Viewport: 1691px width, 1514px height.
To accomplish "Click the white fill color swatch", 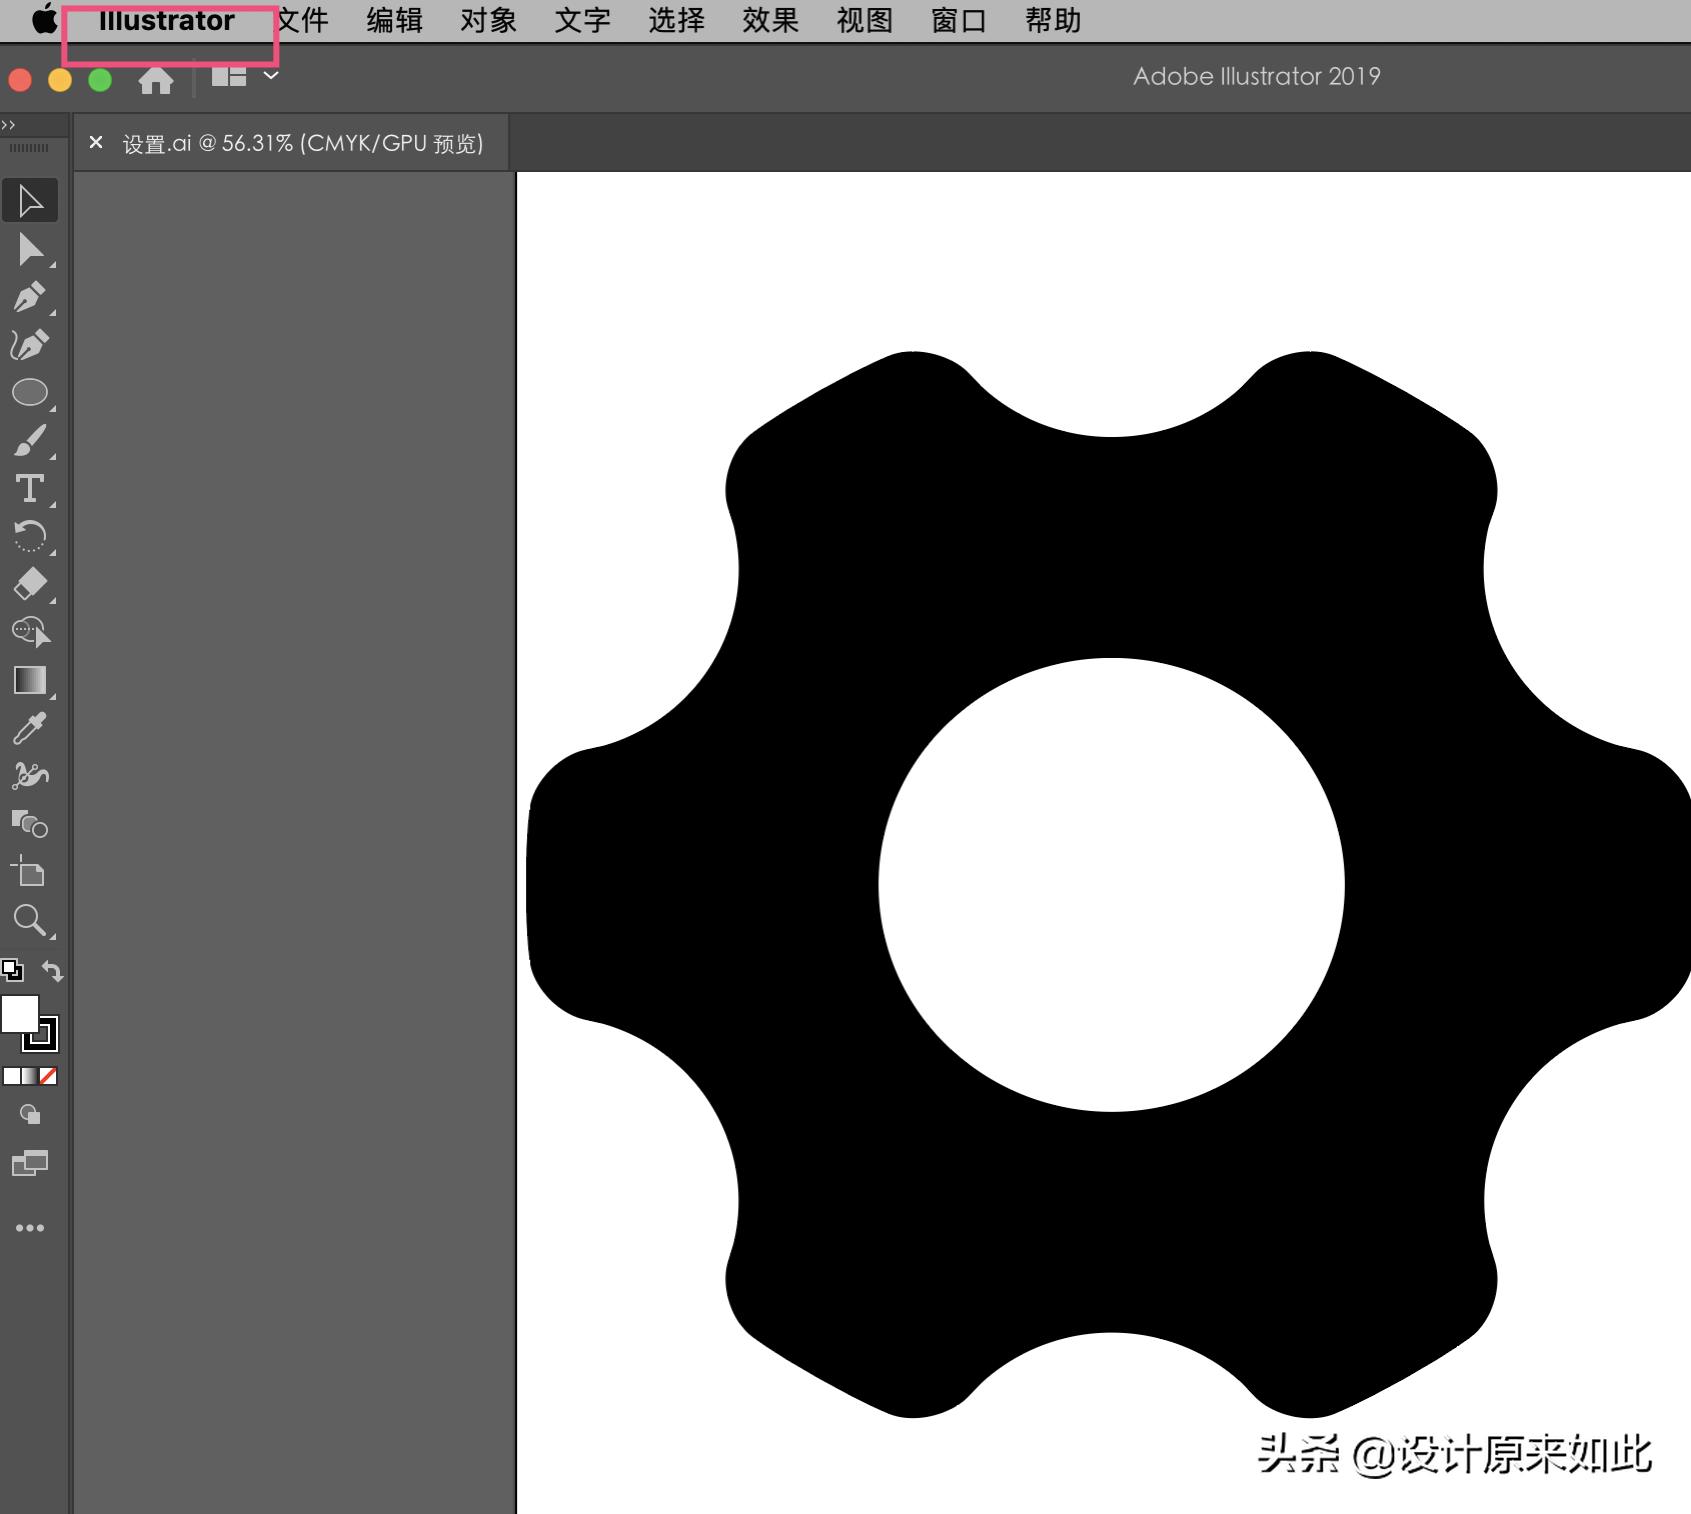I will point(20,1015).
